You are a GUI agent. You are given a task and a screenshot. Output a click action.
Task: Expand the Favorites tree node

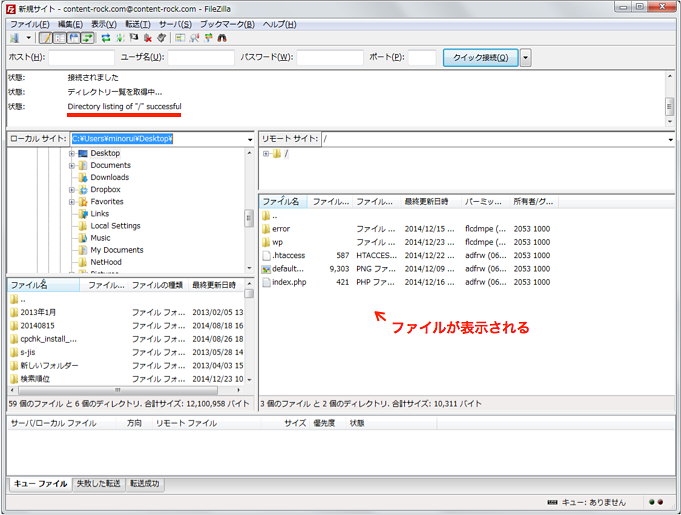72,202
